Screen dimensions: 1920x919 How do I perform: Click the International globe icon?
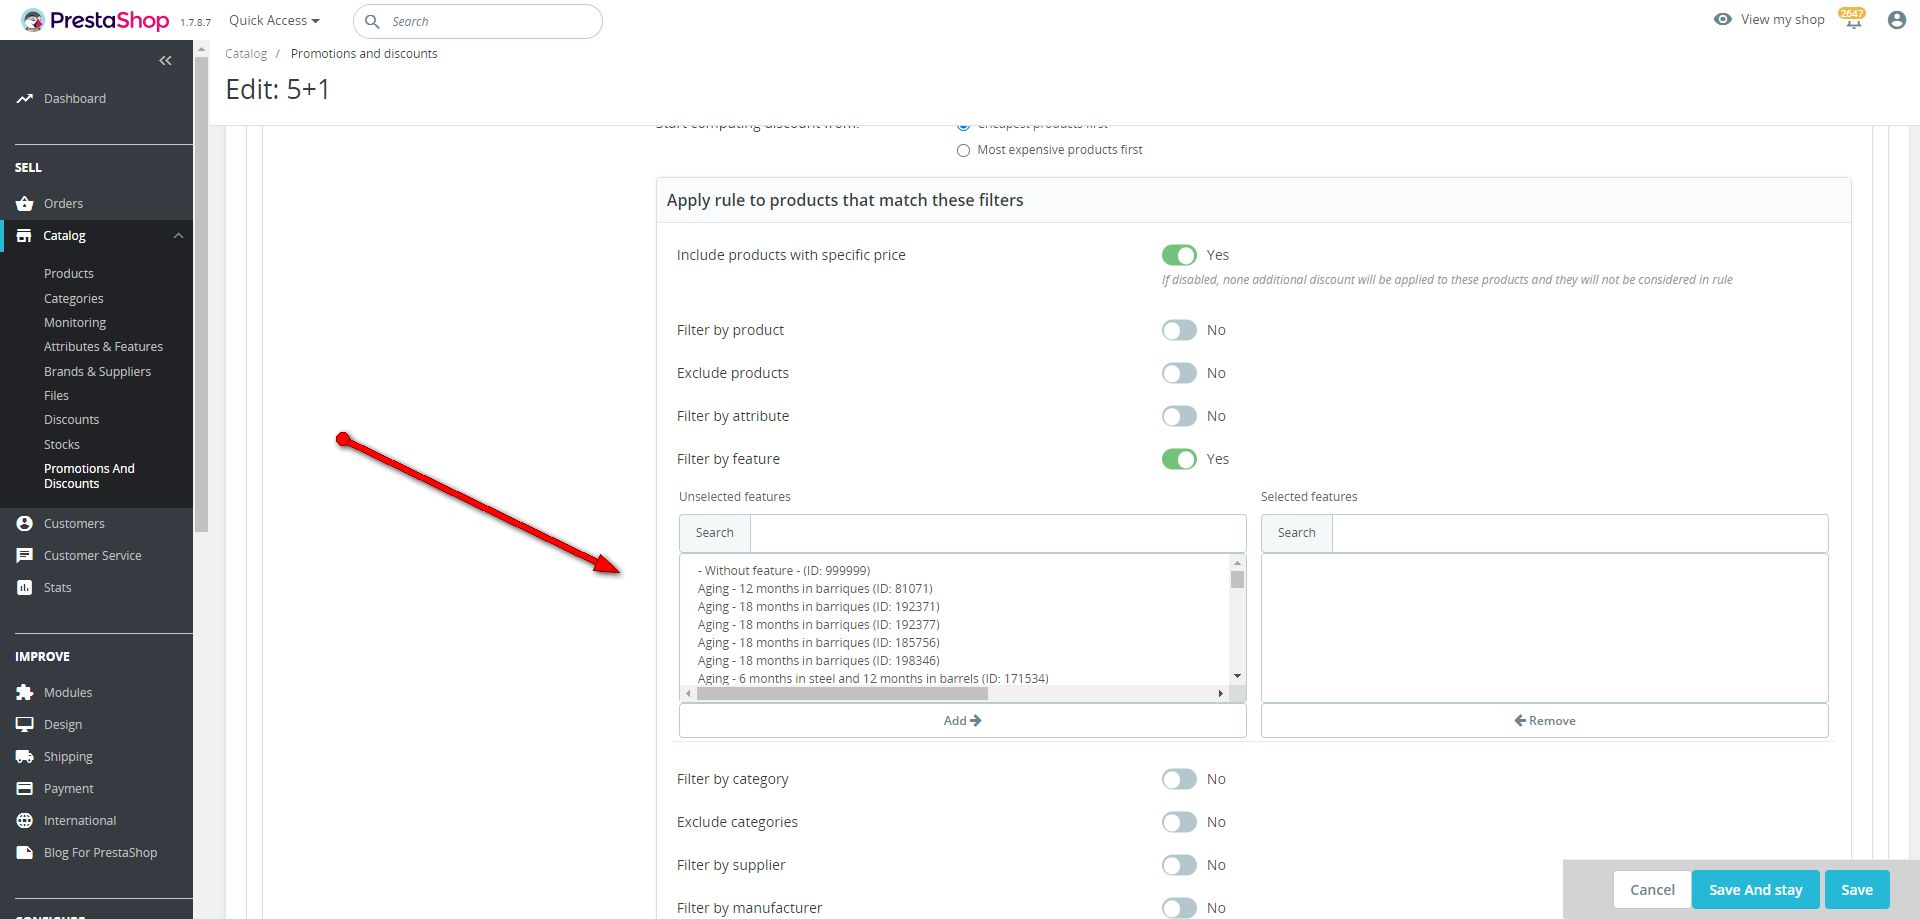[25, 821]
